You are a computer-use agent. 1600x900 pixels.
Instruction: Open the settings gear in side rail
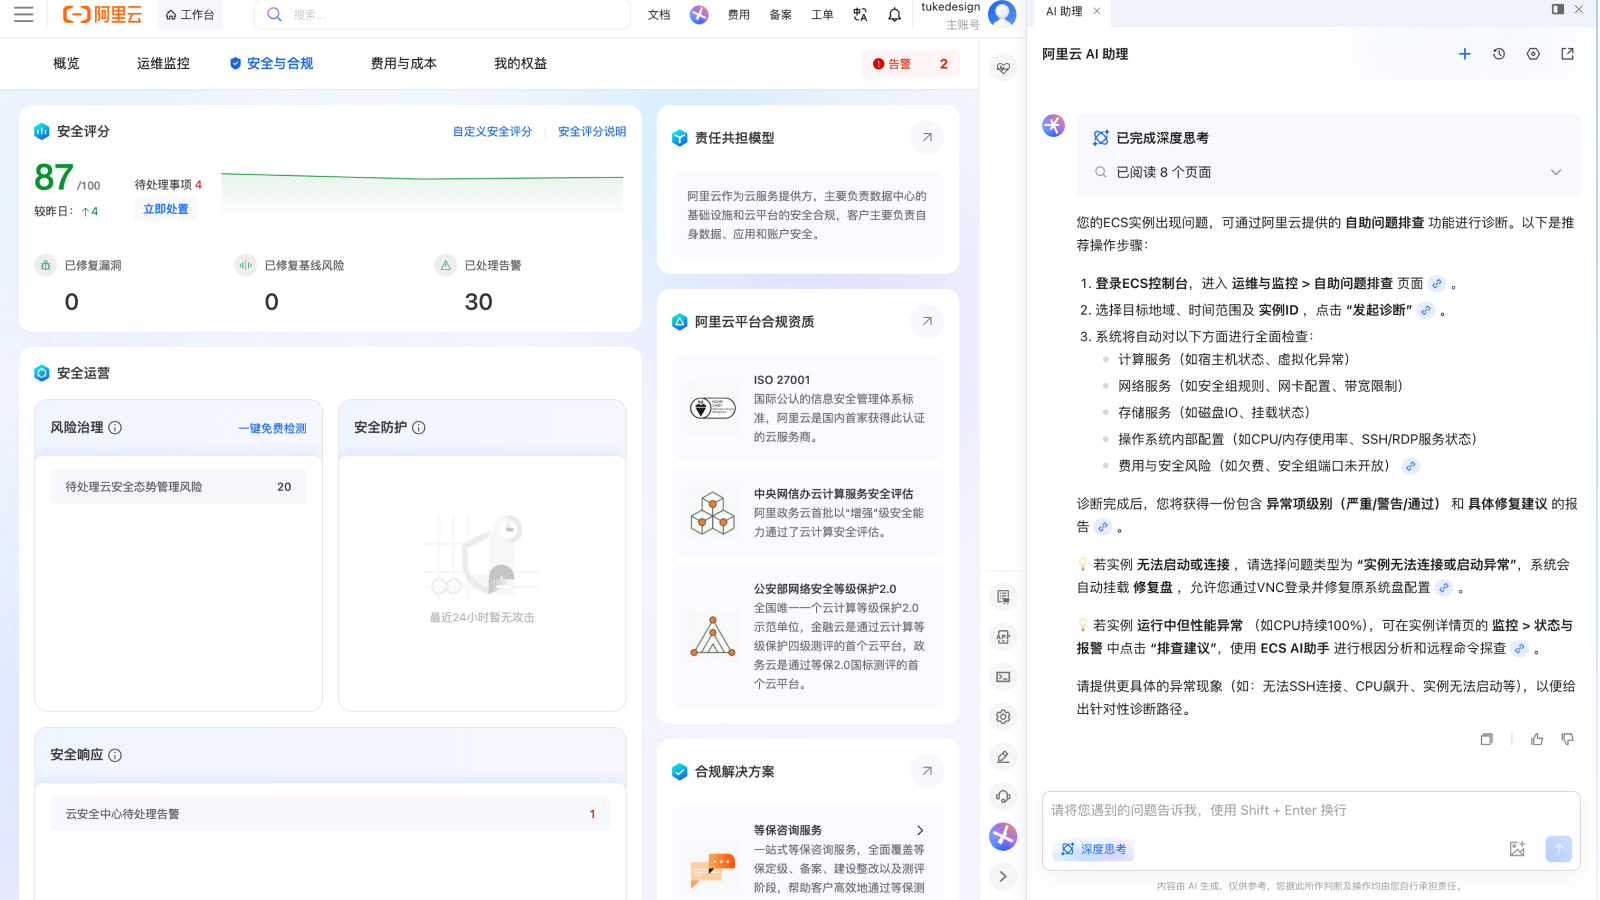(1003, 717)
